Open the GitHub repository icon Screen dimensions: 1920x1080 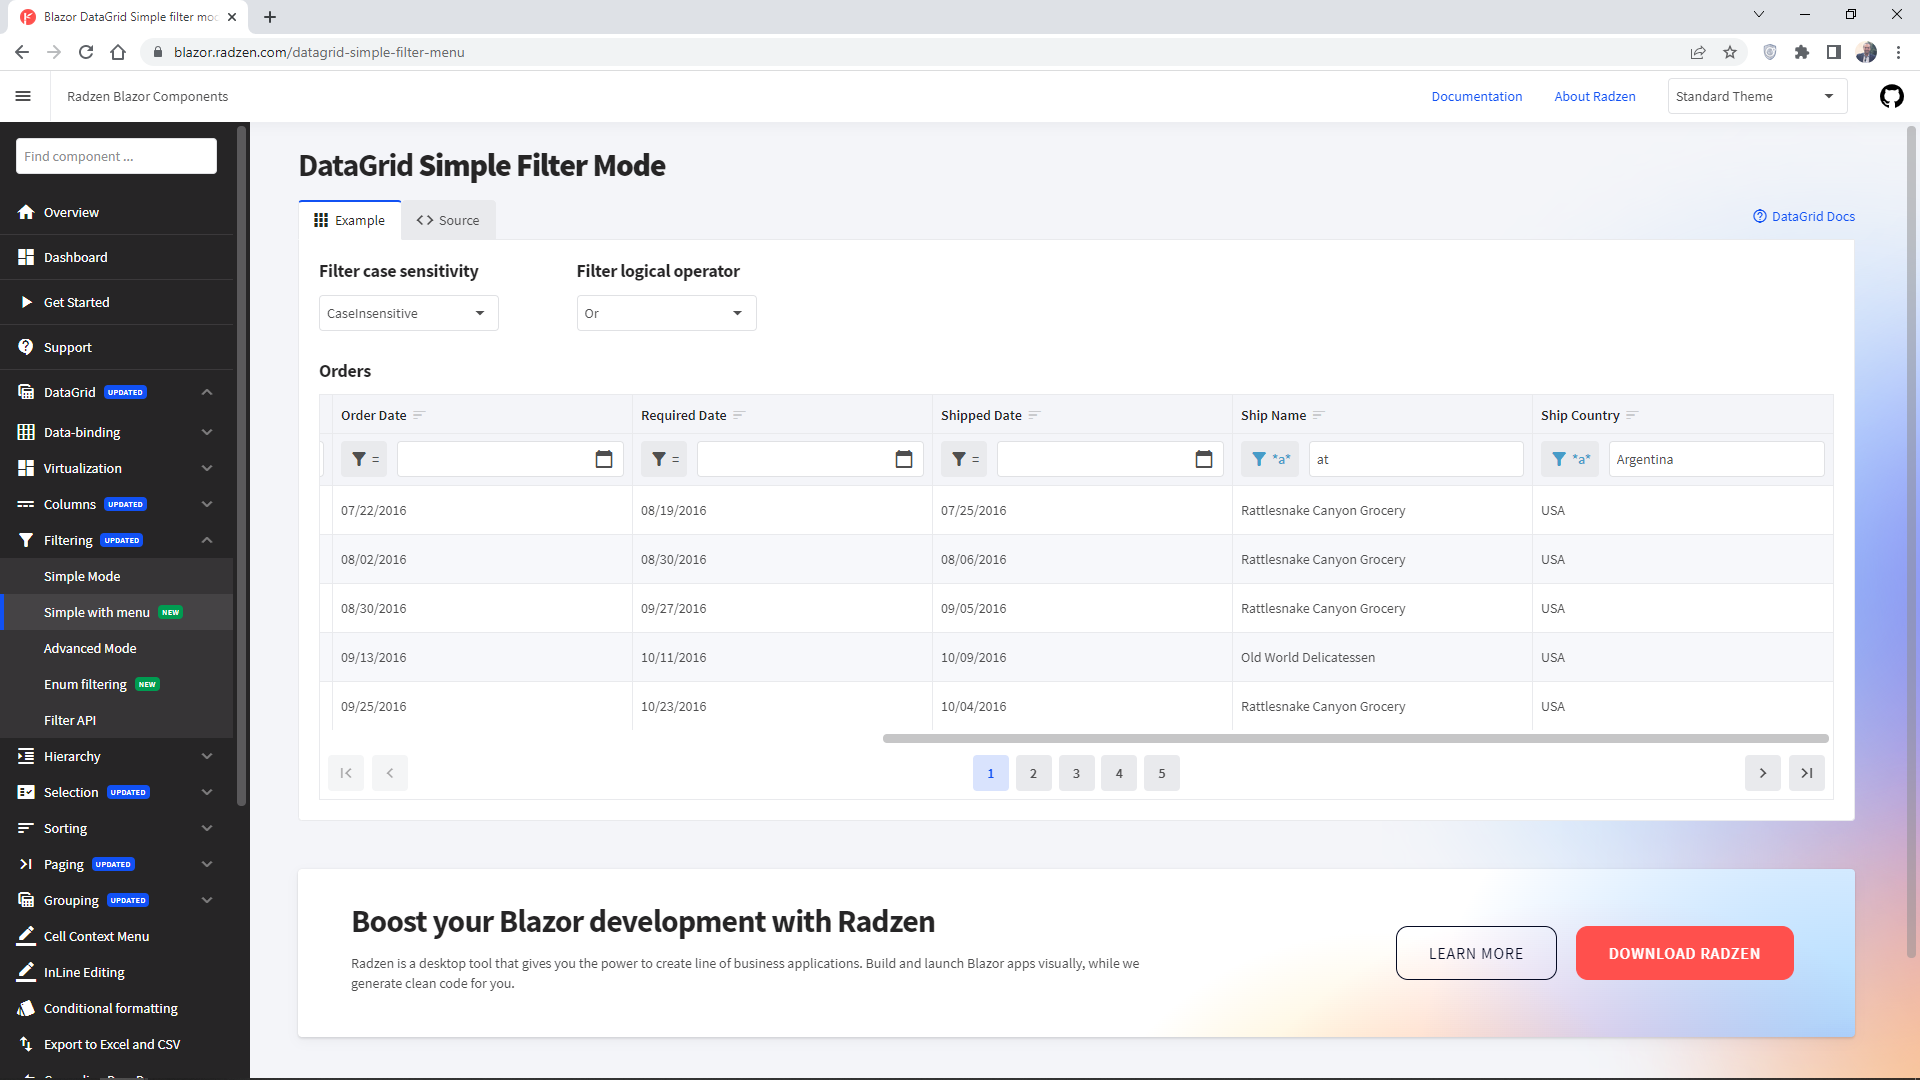pyautogui.click(x=1891, y=96)
